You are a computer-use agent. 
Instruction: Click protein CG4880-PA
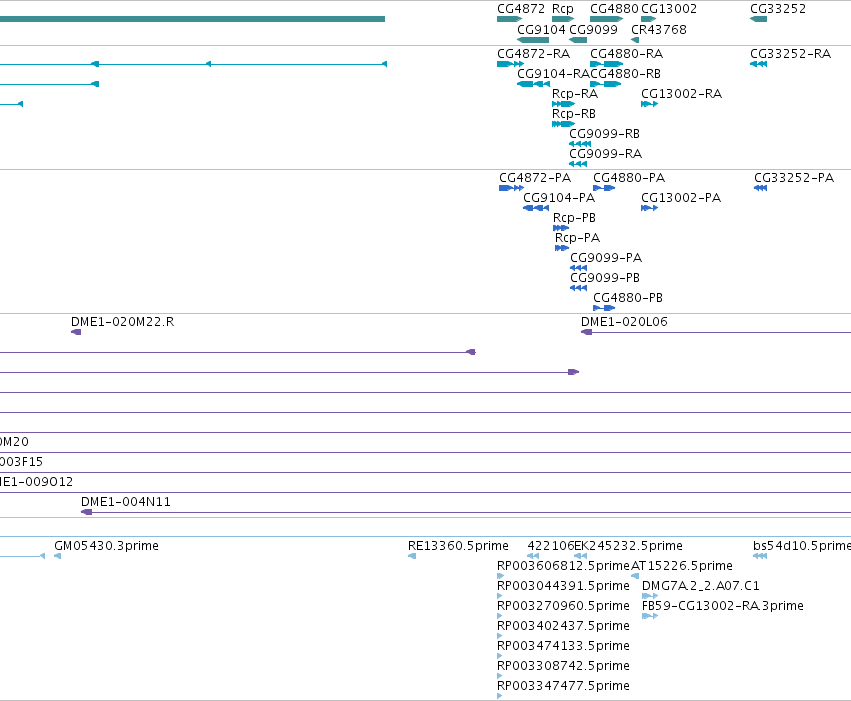tap(628, 178)
